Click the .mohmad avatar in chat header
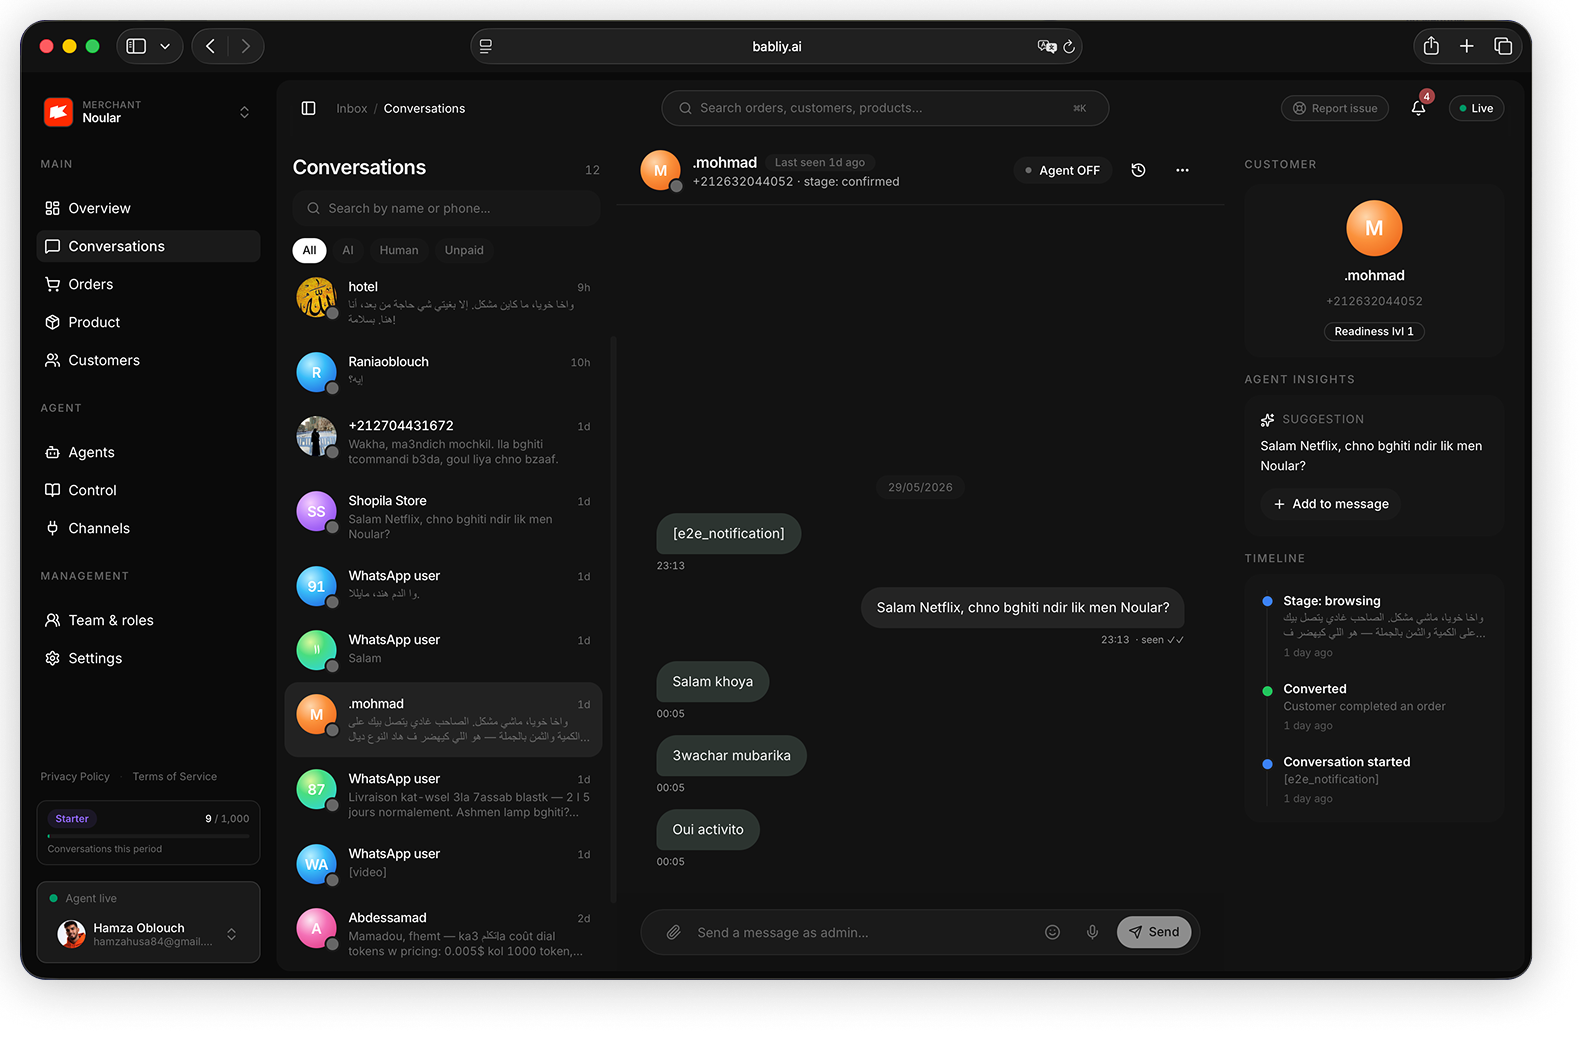 [x=660, y=171]
